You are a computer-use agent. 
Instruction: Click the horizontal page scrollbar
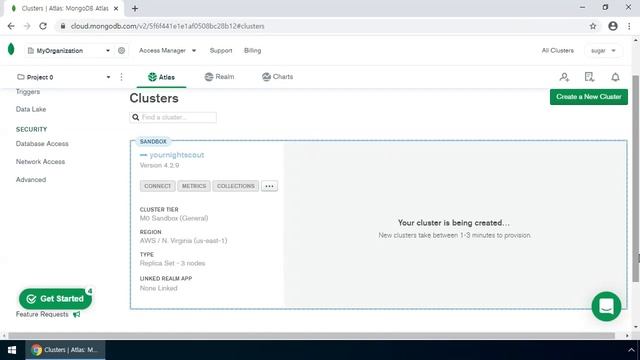[311, 336]
